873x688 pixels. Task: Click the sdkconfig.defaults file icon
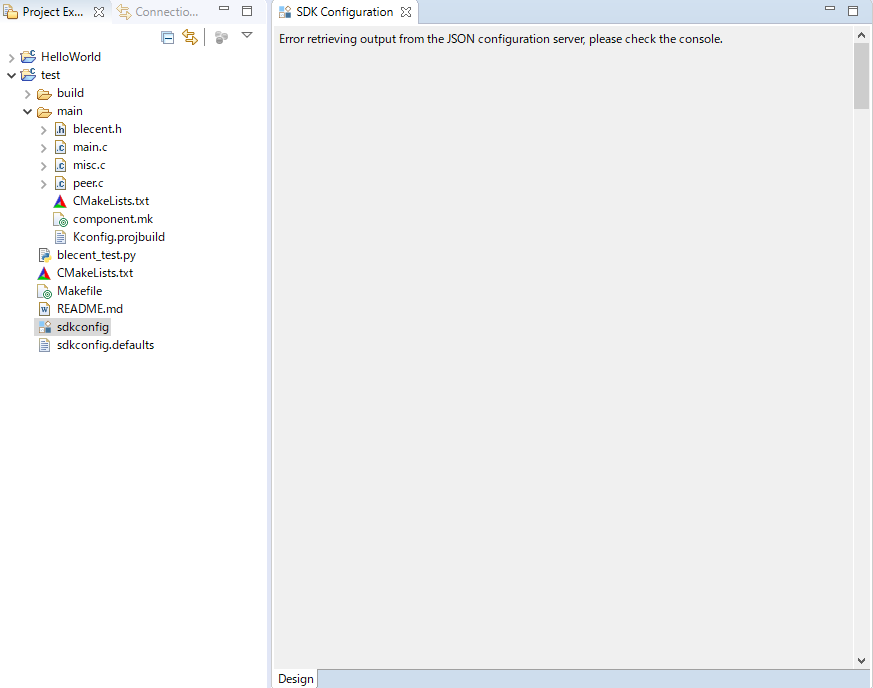(x=44, y=345)
